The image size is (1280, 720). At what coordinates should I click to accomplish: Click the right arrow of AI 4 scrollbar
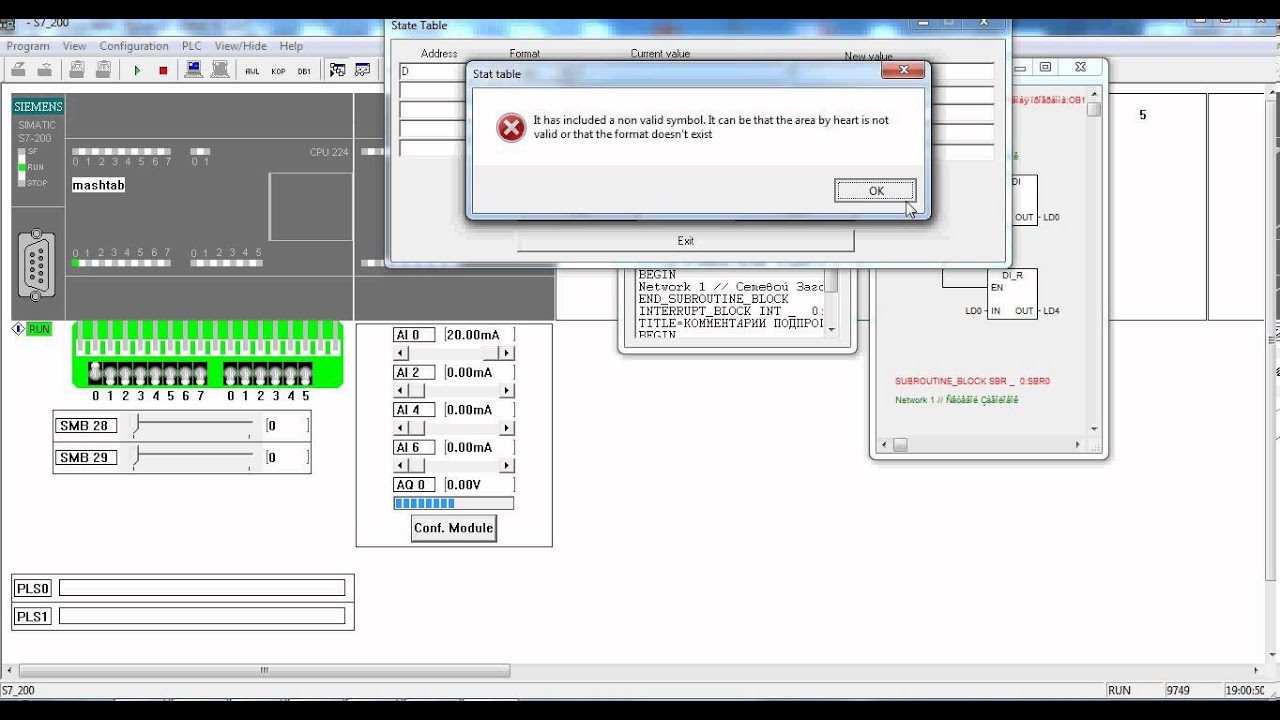click(507, 428)
